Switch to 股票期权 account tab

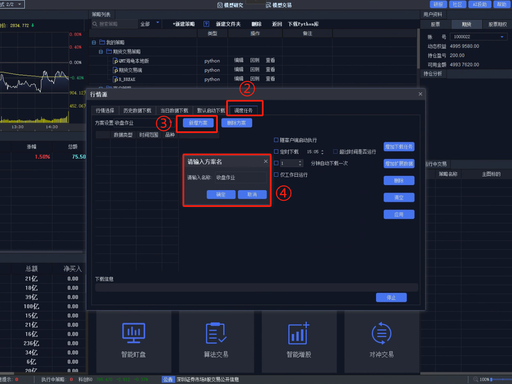coord(497,24)
